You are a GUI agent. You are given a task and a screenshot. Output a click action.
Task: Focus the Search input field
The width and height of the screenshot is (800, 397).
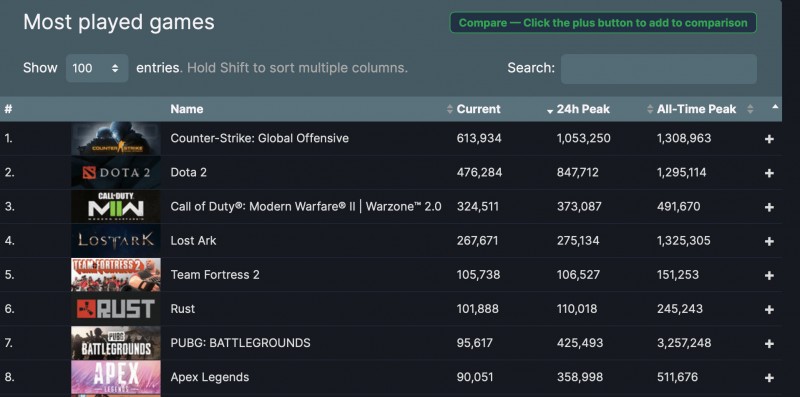[x=659, y=69]
